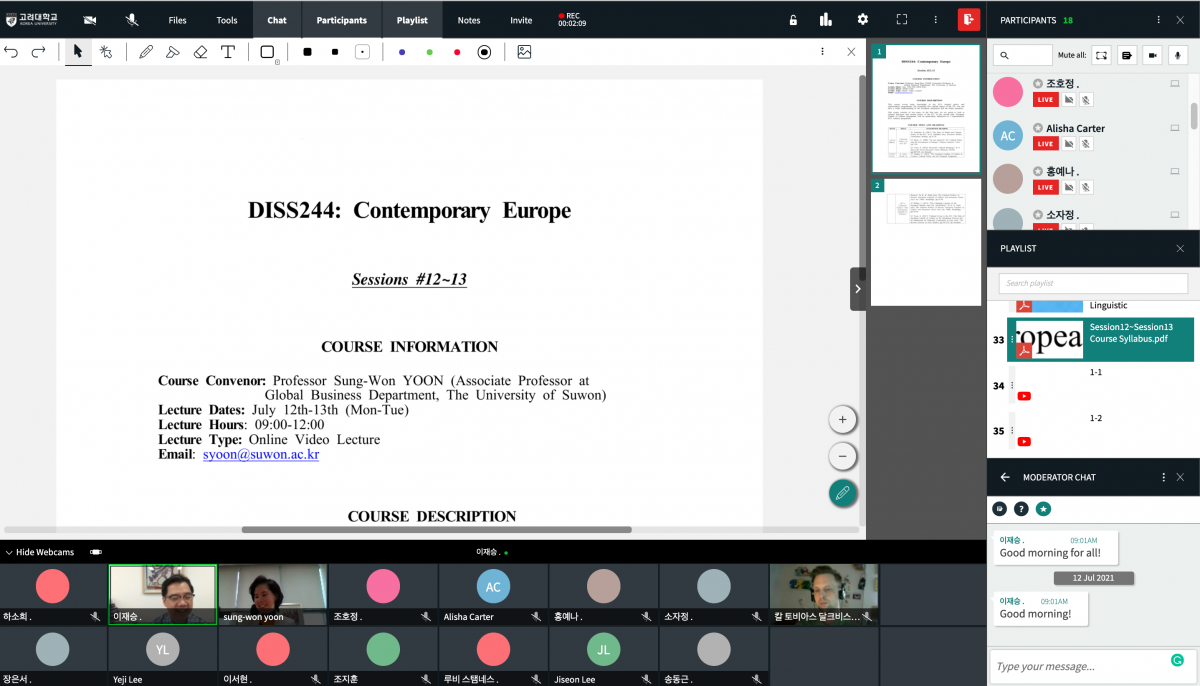Insert image using whiteboard picture icon
Image resolution: width=1200 pixels, height=686 pixels.
524,52
